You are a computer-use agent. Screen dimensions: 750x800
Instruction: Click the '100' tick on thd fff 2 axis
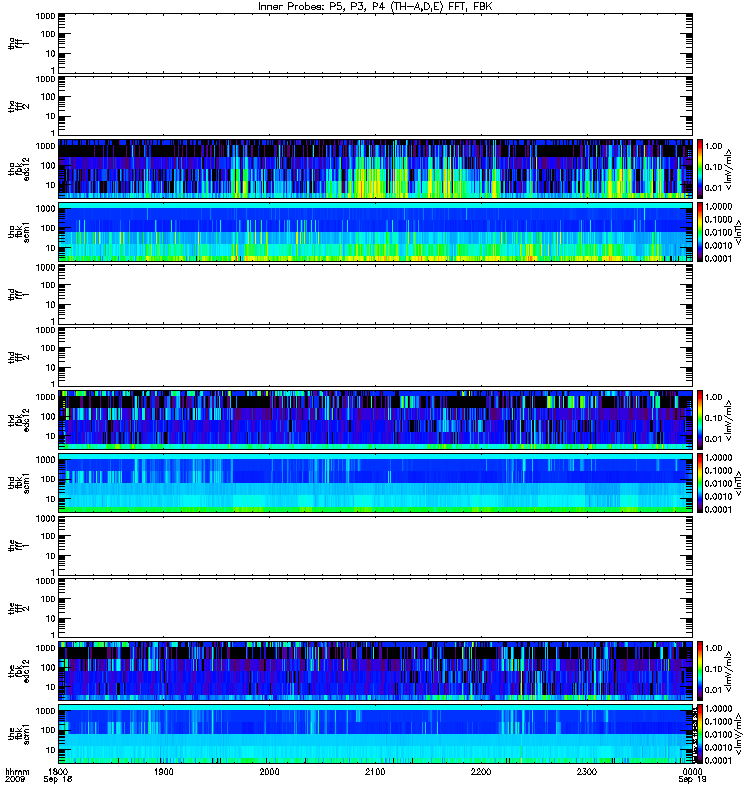(x=48, y=348)
